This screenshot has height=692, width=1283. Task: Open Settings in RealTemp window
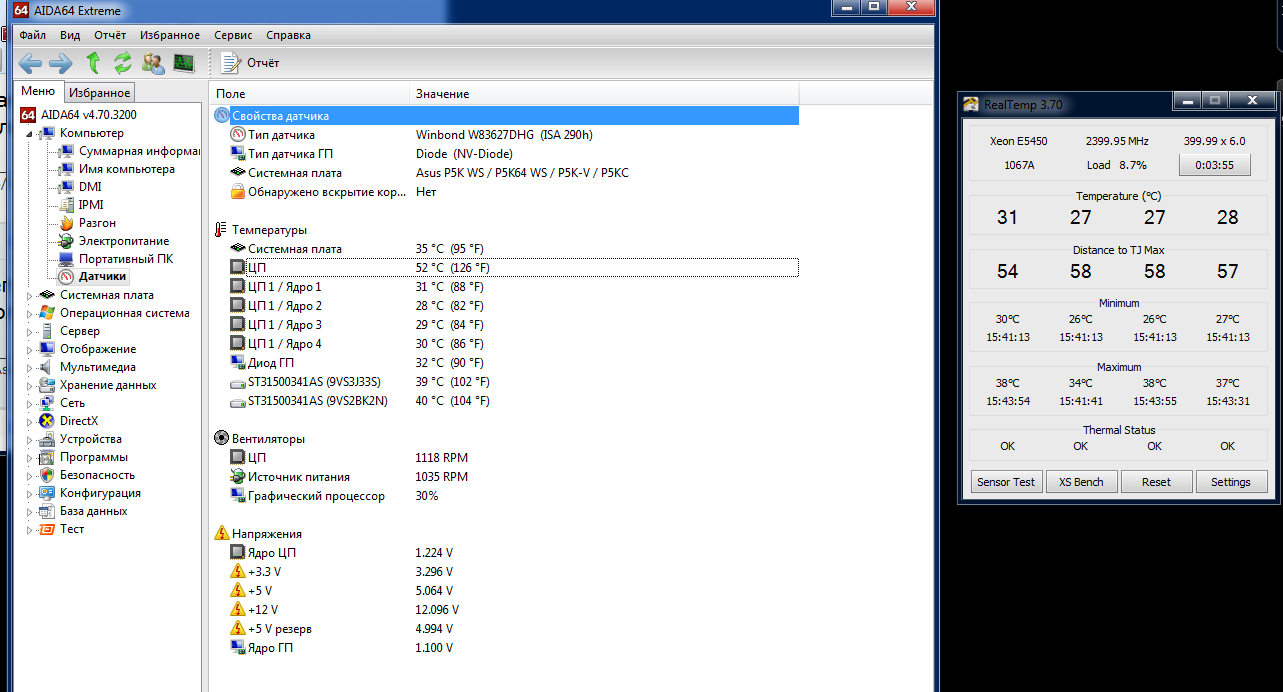[1231, 482]
